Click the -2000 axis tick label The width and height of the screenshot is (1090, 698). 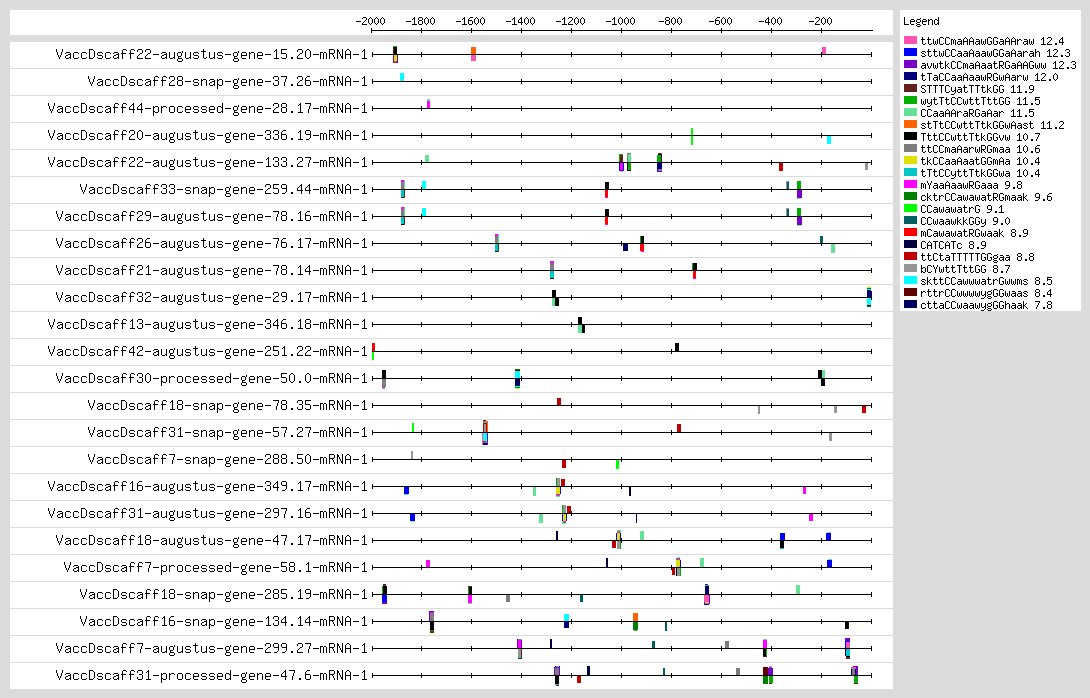[371, 20]
